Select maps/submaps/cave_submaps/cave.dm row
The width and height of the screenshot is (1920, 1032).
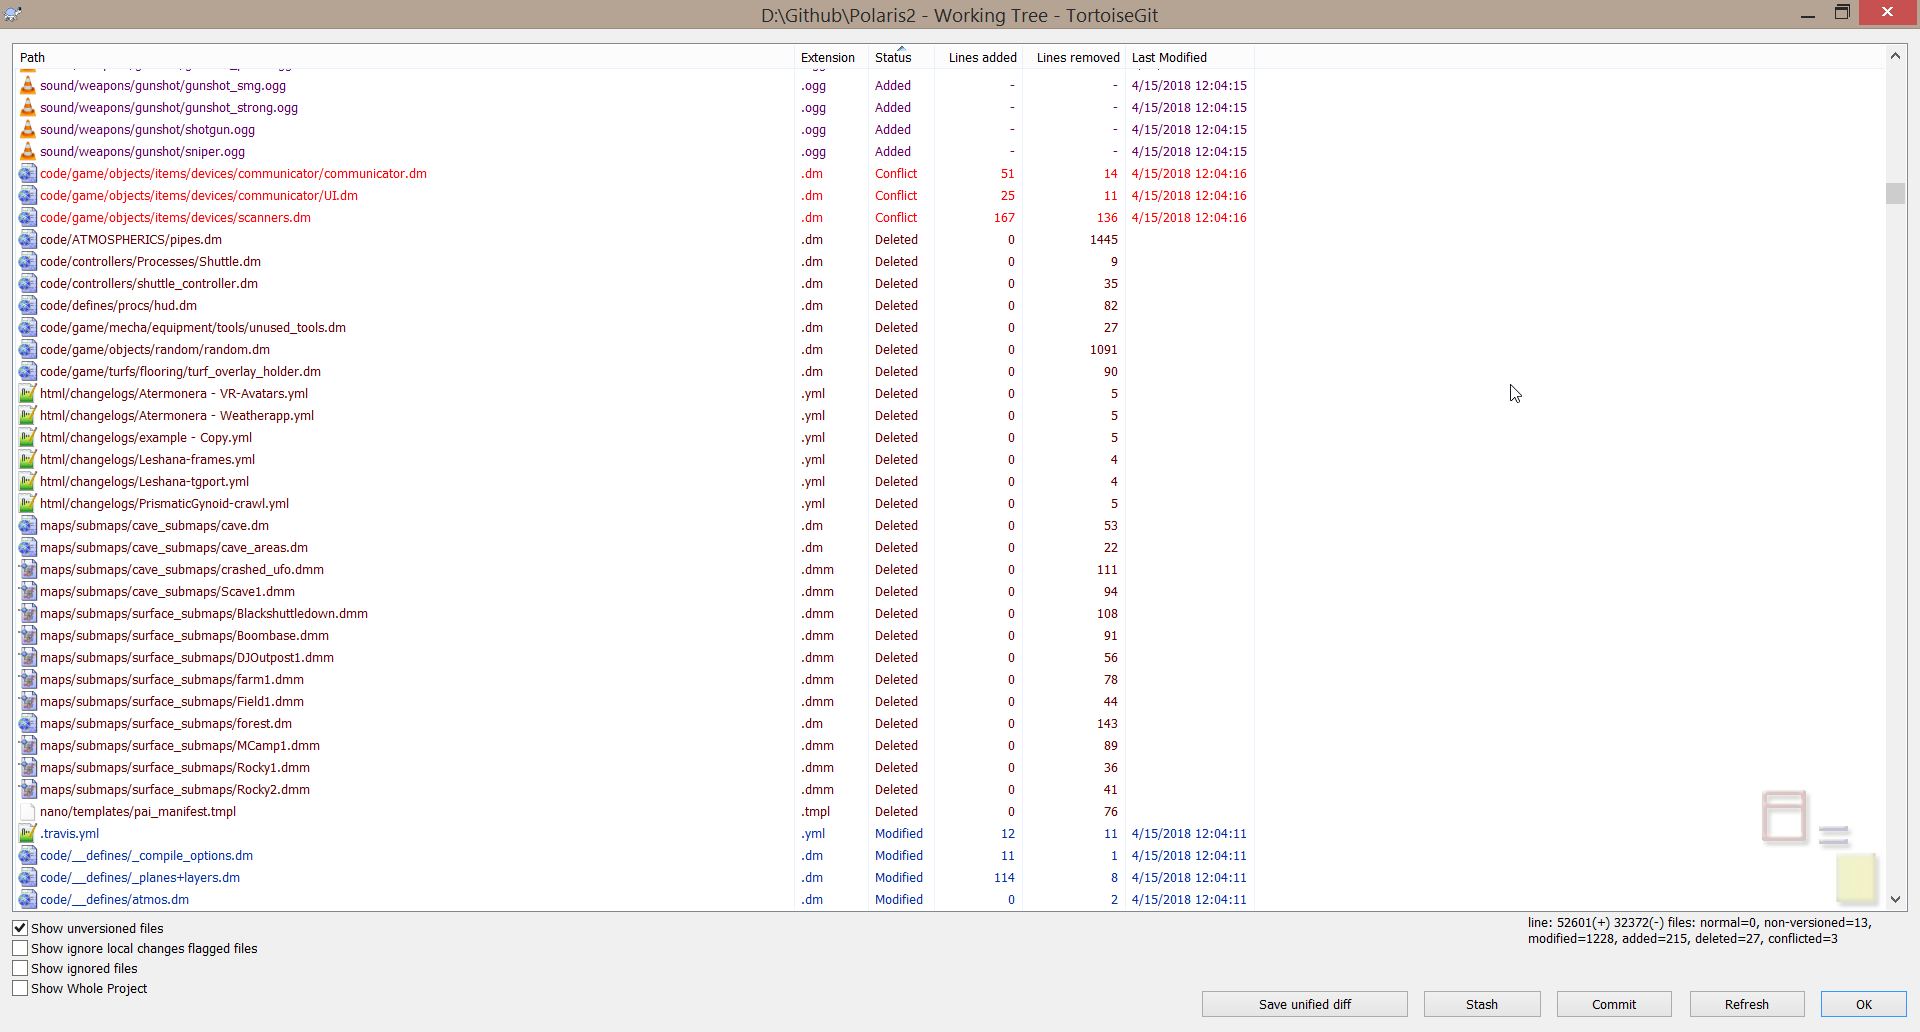[x=636, y=526]
